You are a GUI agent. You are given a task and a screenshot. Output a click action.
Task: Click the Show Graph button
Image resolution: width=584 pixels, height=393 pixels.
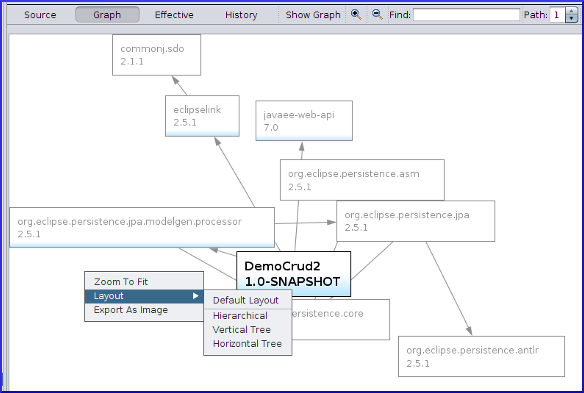click(x=313, y=15)
